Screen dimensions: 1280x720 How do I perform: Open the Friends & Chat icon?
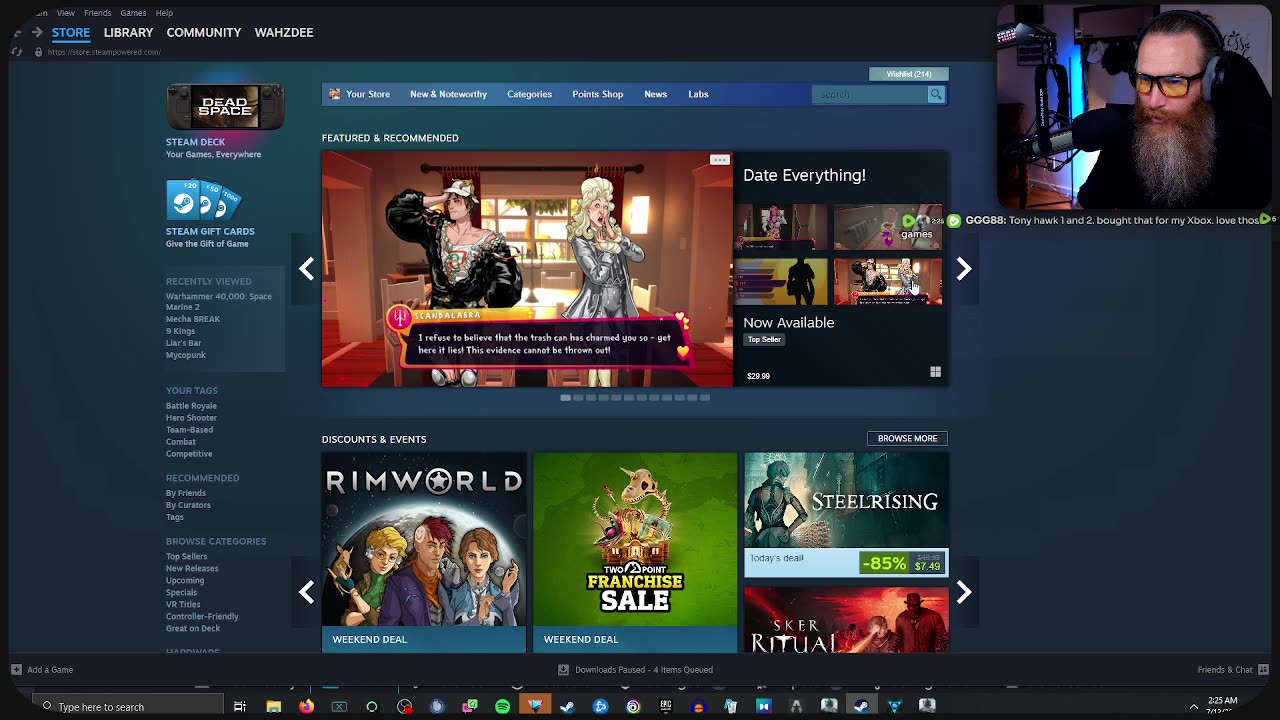tap(1263, 669)
